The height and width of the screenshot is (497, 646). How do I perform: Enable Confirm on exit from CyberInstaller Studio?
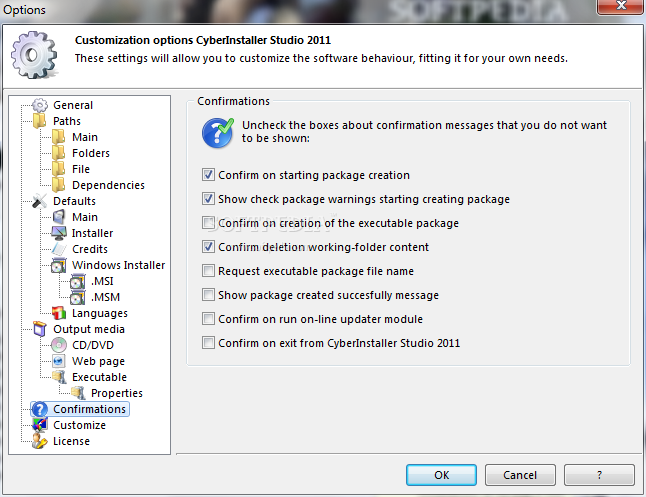208,343
